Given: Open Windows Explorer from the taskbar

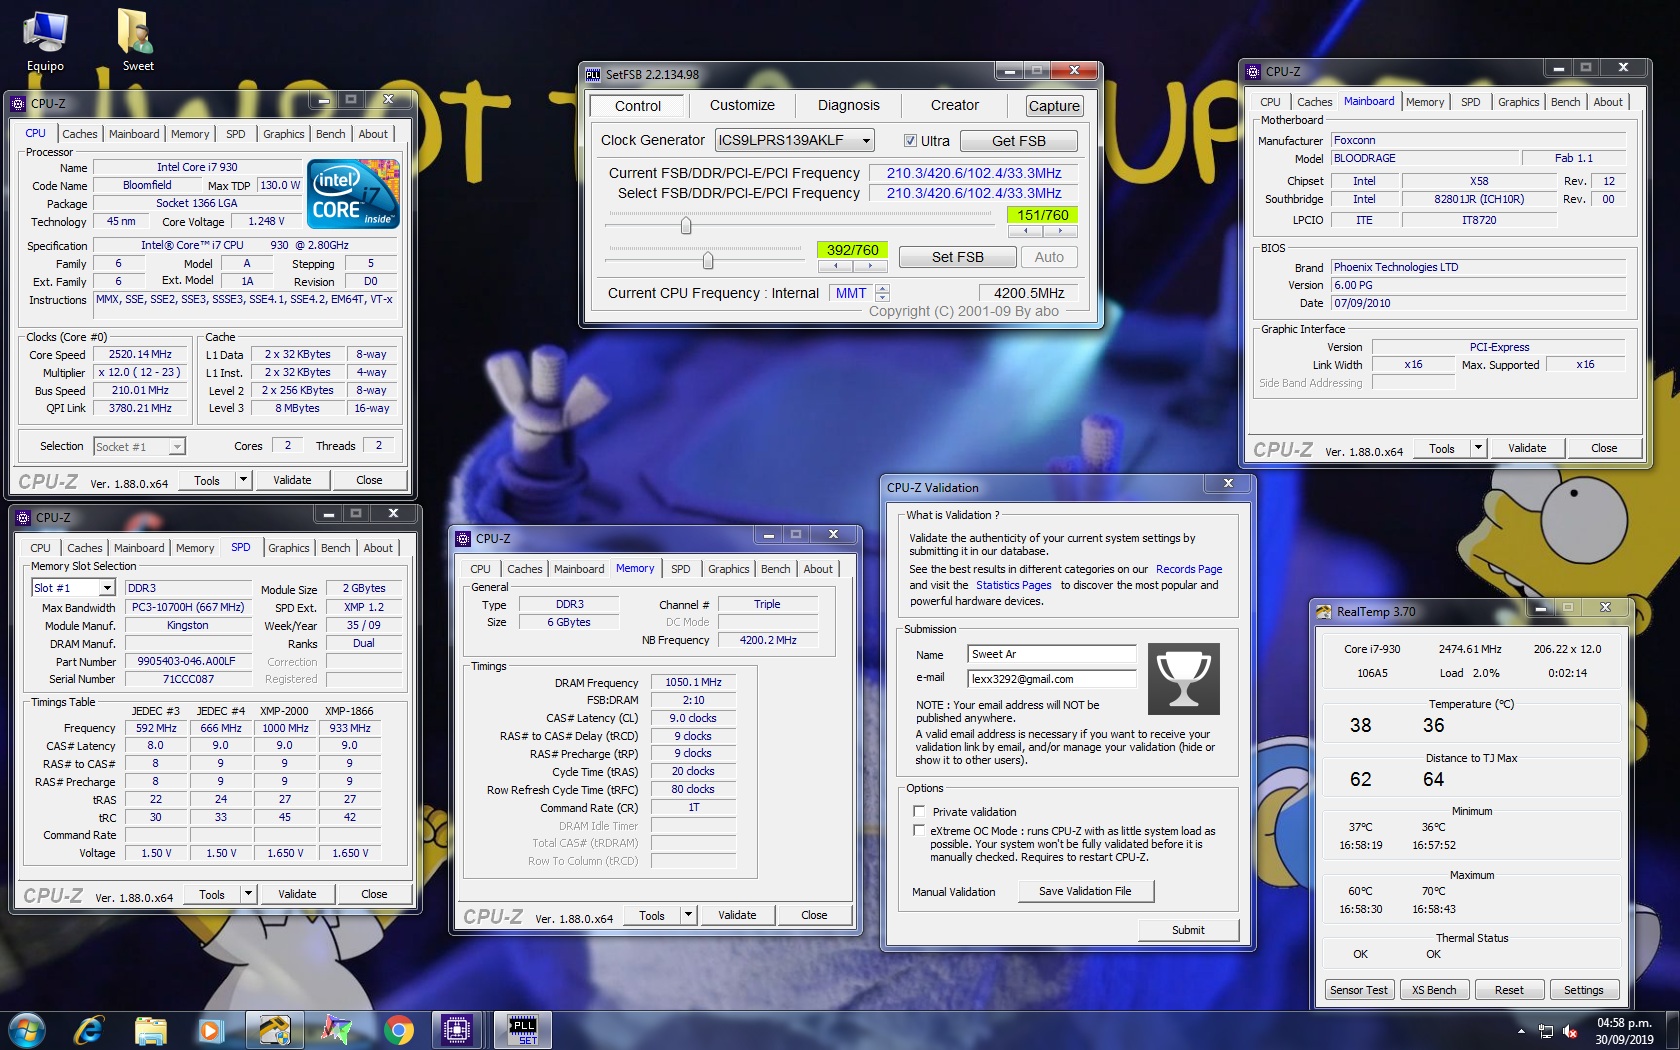Looking at the screenshot, I should click(151, 1030).
